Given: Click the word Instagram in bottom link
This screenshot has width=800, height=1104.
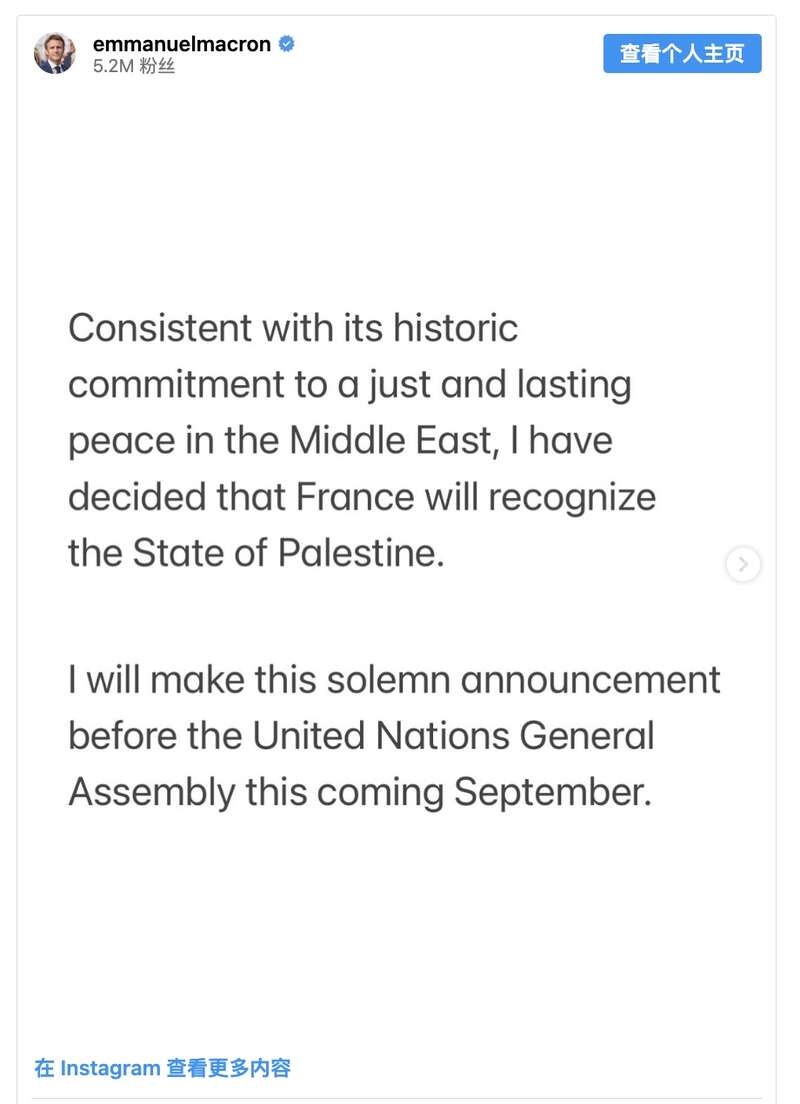Looking at the screenshot, I should (x=111, y=1068).
